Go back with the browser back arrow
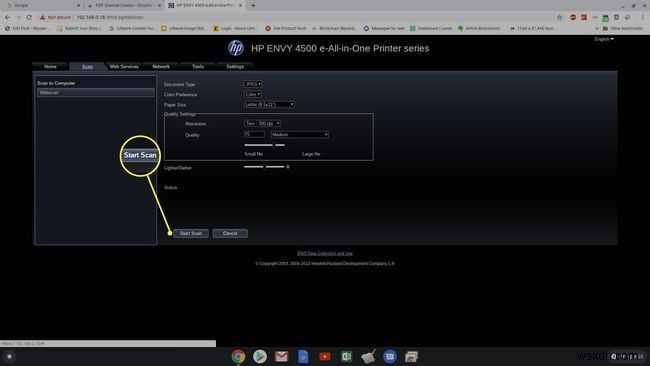 tap(7, 17)
